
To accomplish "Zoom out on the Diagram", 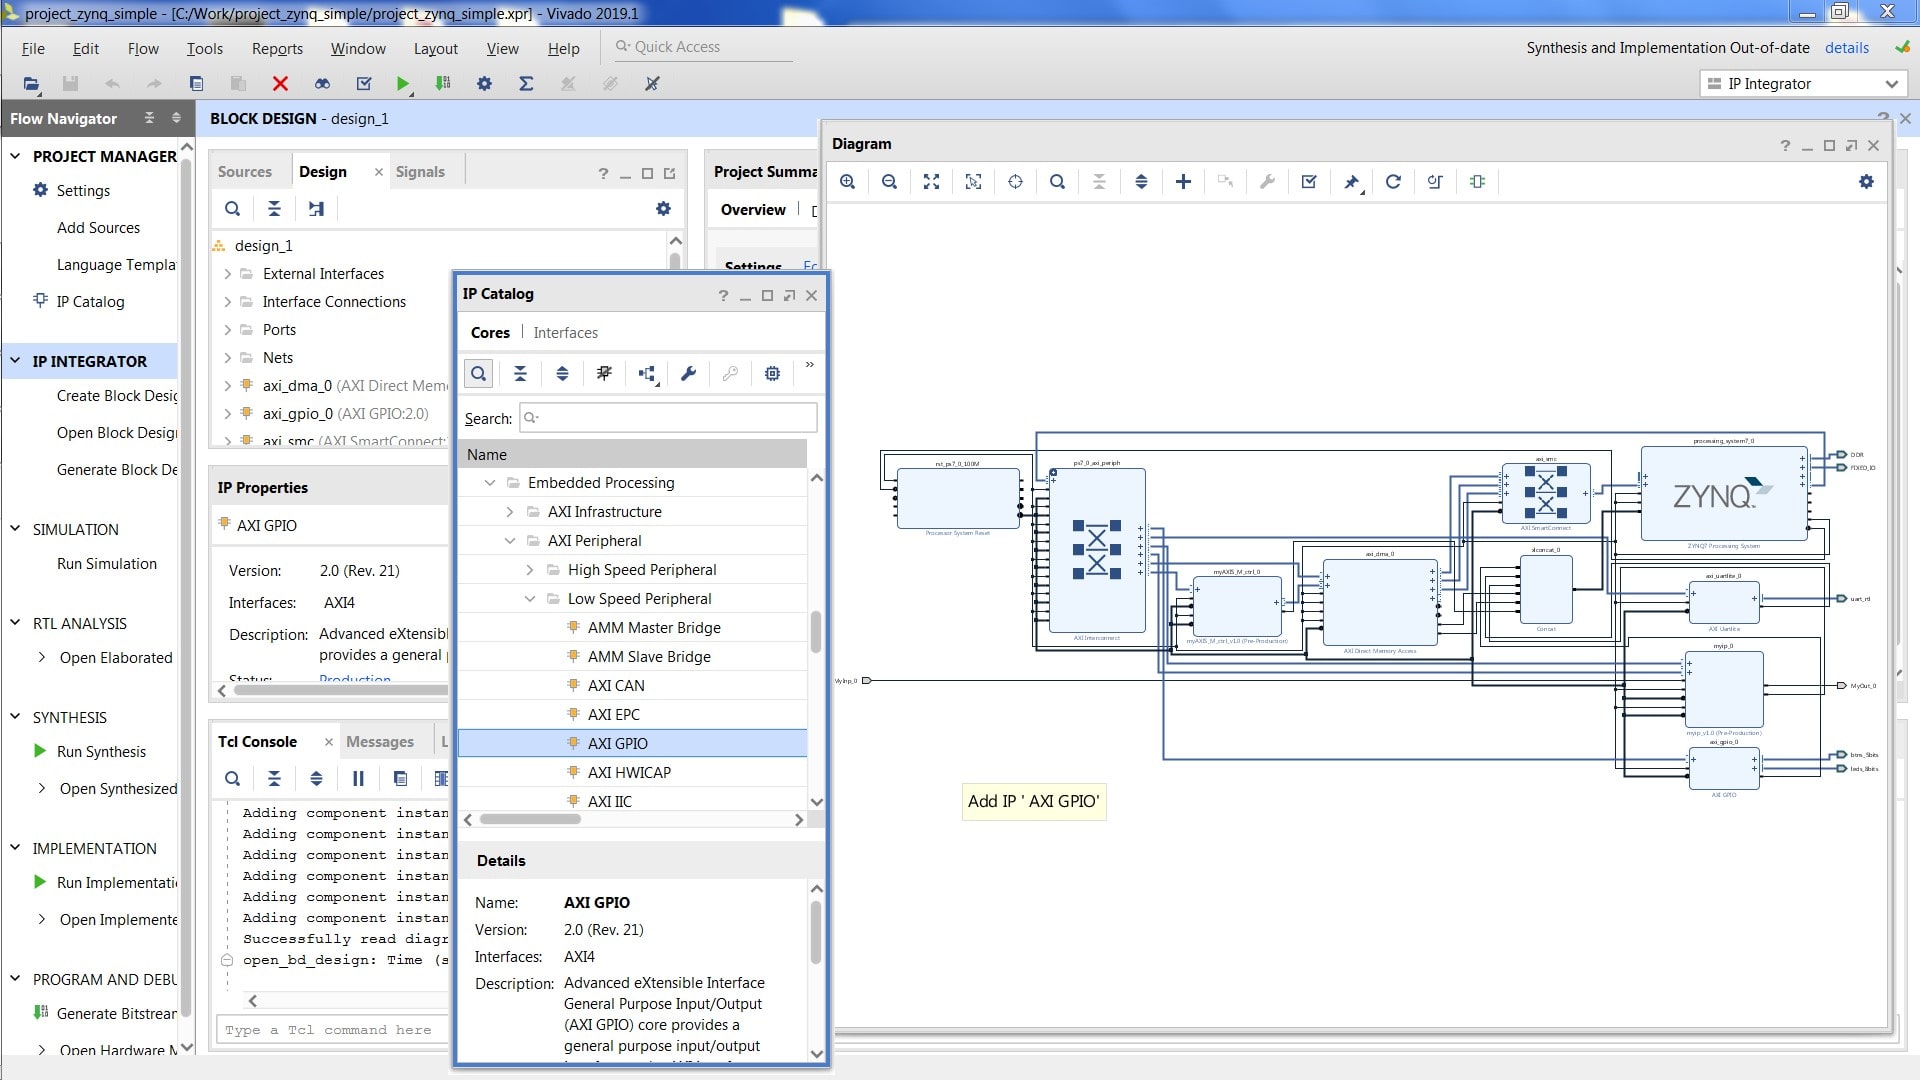I will (889, 182).
